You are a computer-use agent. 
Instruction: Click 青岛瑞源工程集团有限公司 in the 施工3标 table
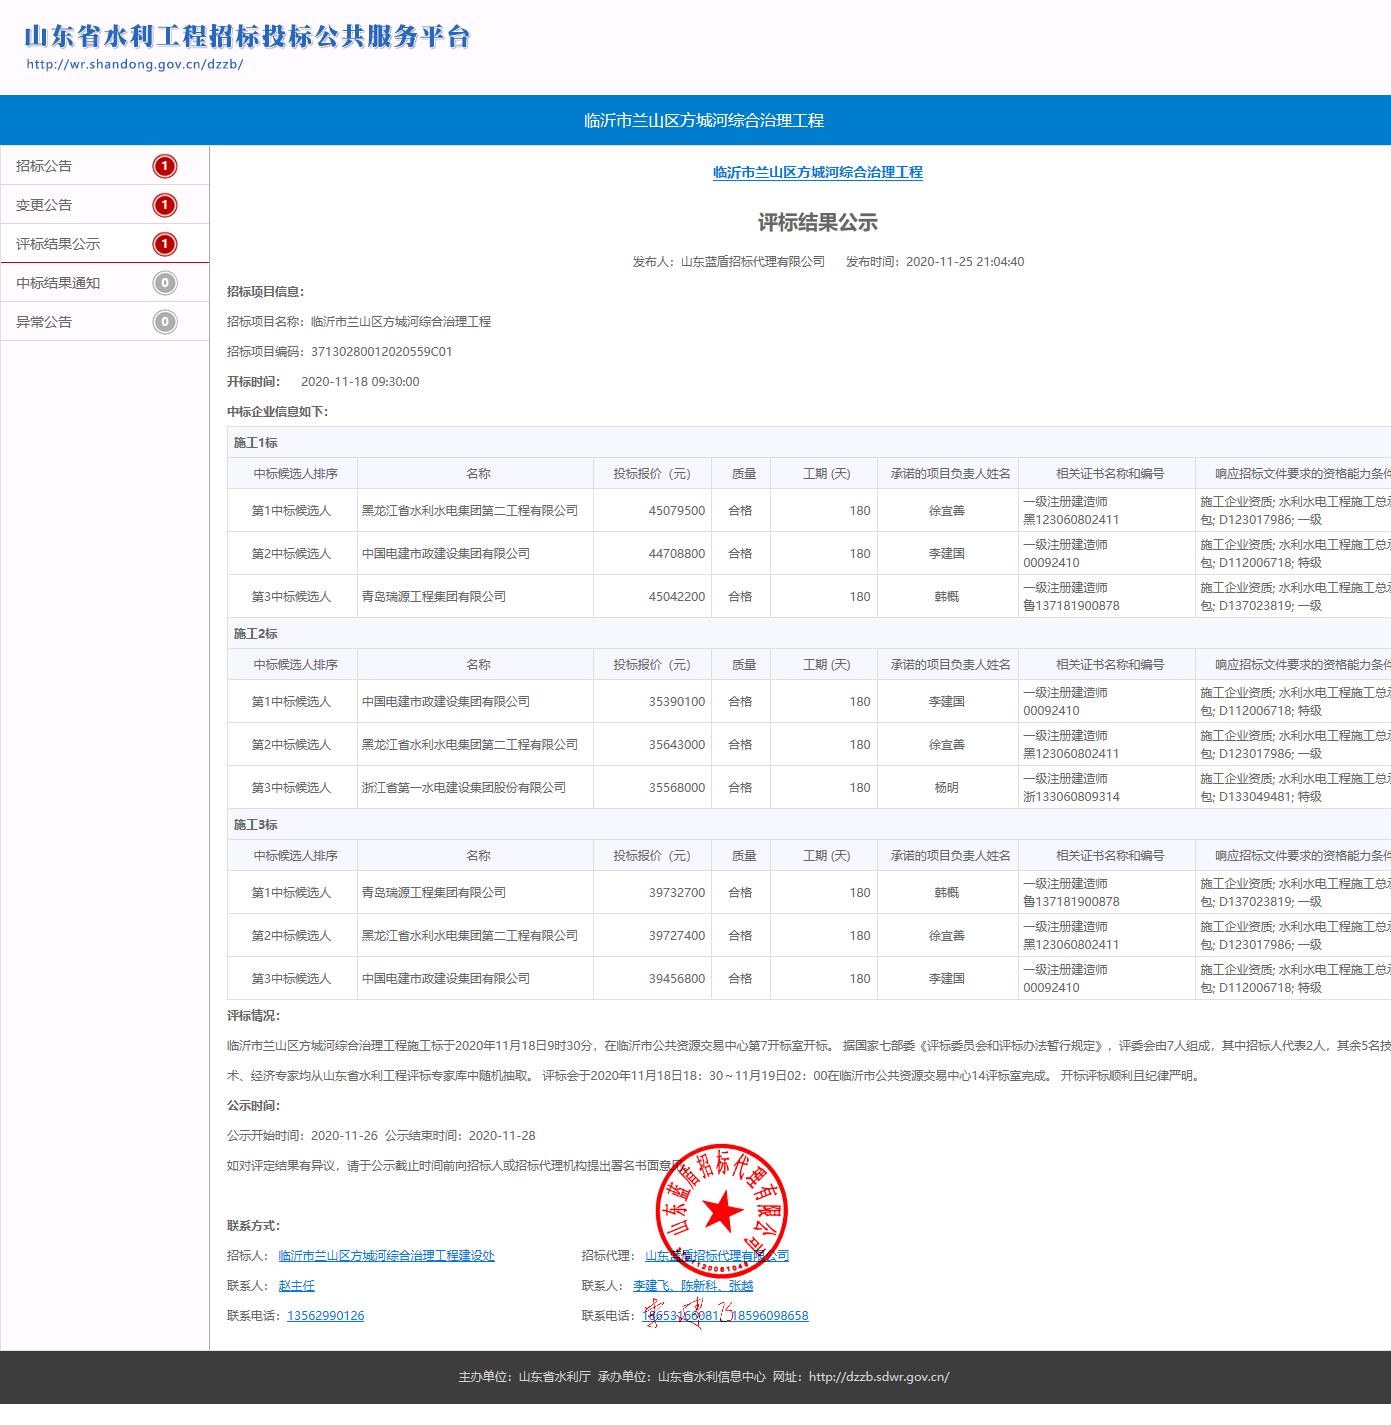click(434, 893)
